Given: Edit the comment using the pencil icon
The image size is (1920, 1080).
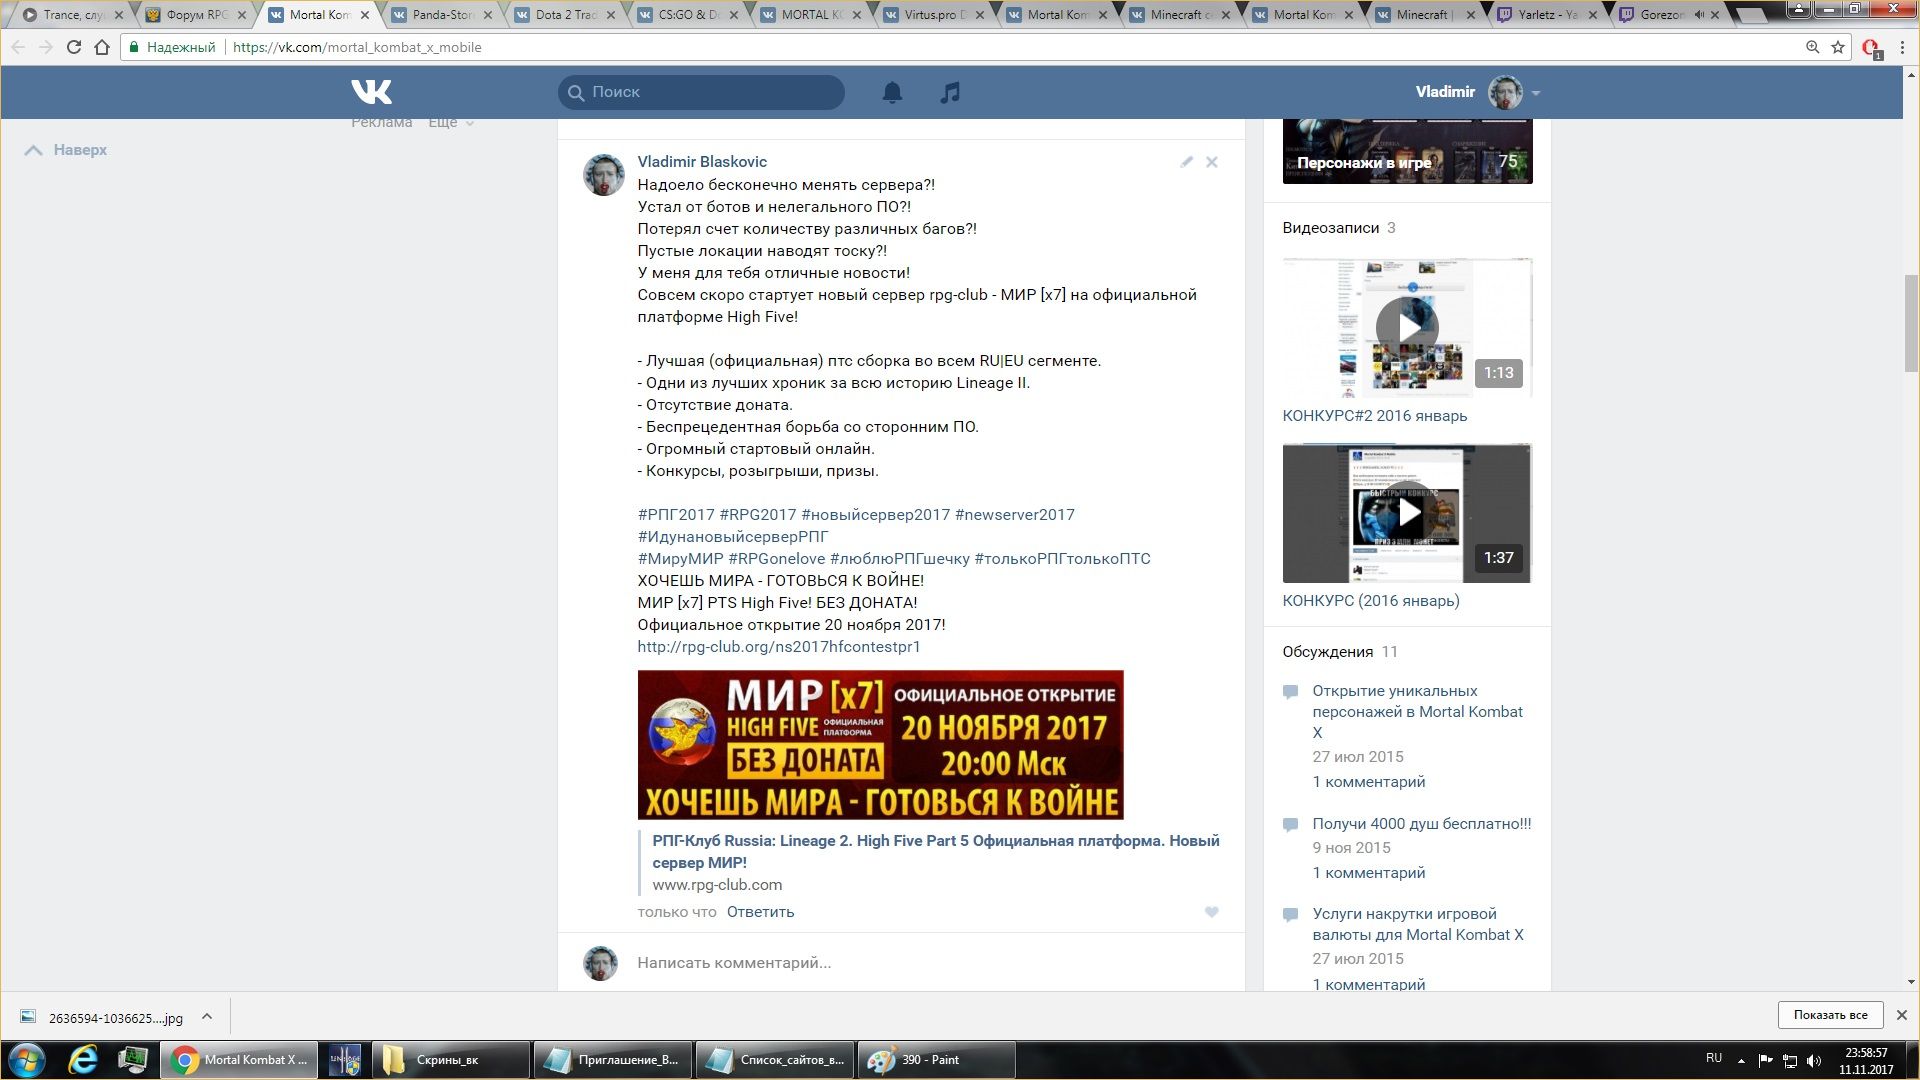Looking at the screenshot, I should pos(1186,161).
